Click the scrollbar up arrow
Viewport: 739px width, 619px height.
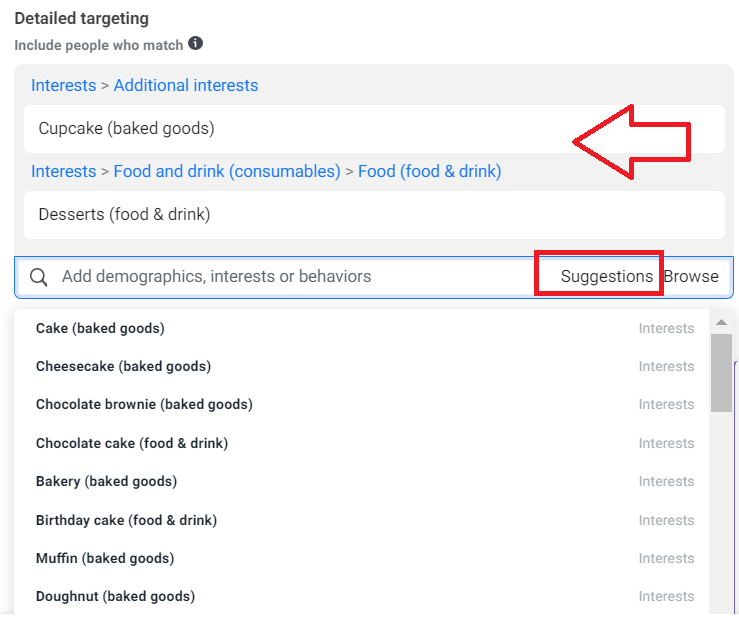click(x=721, y=322)
